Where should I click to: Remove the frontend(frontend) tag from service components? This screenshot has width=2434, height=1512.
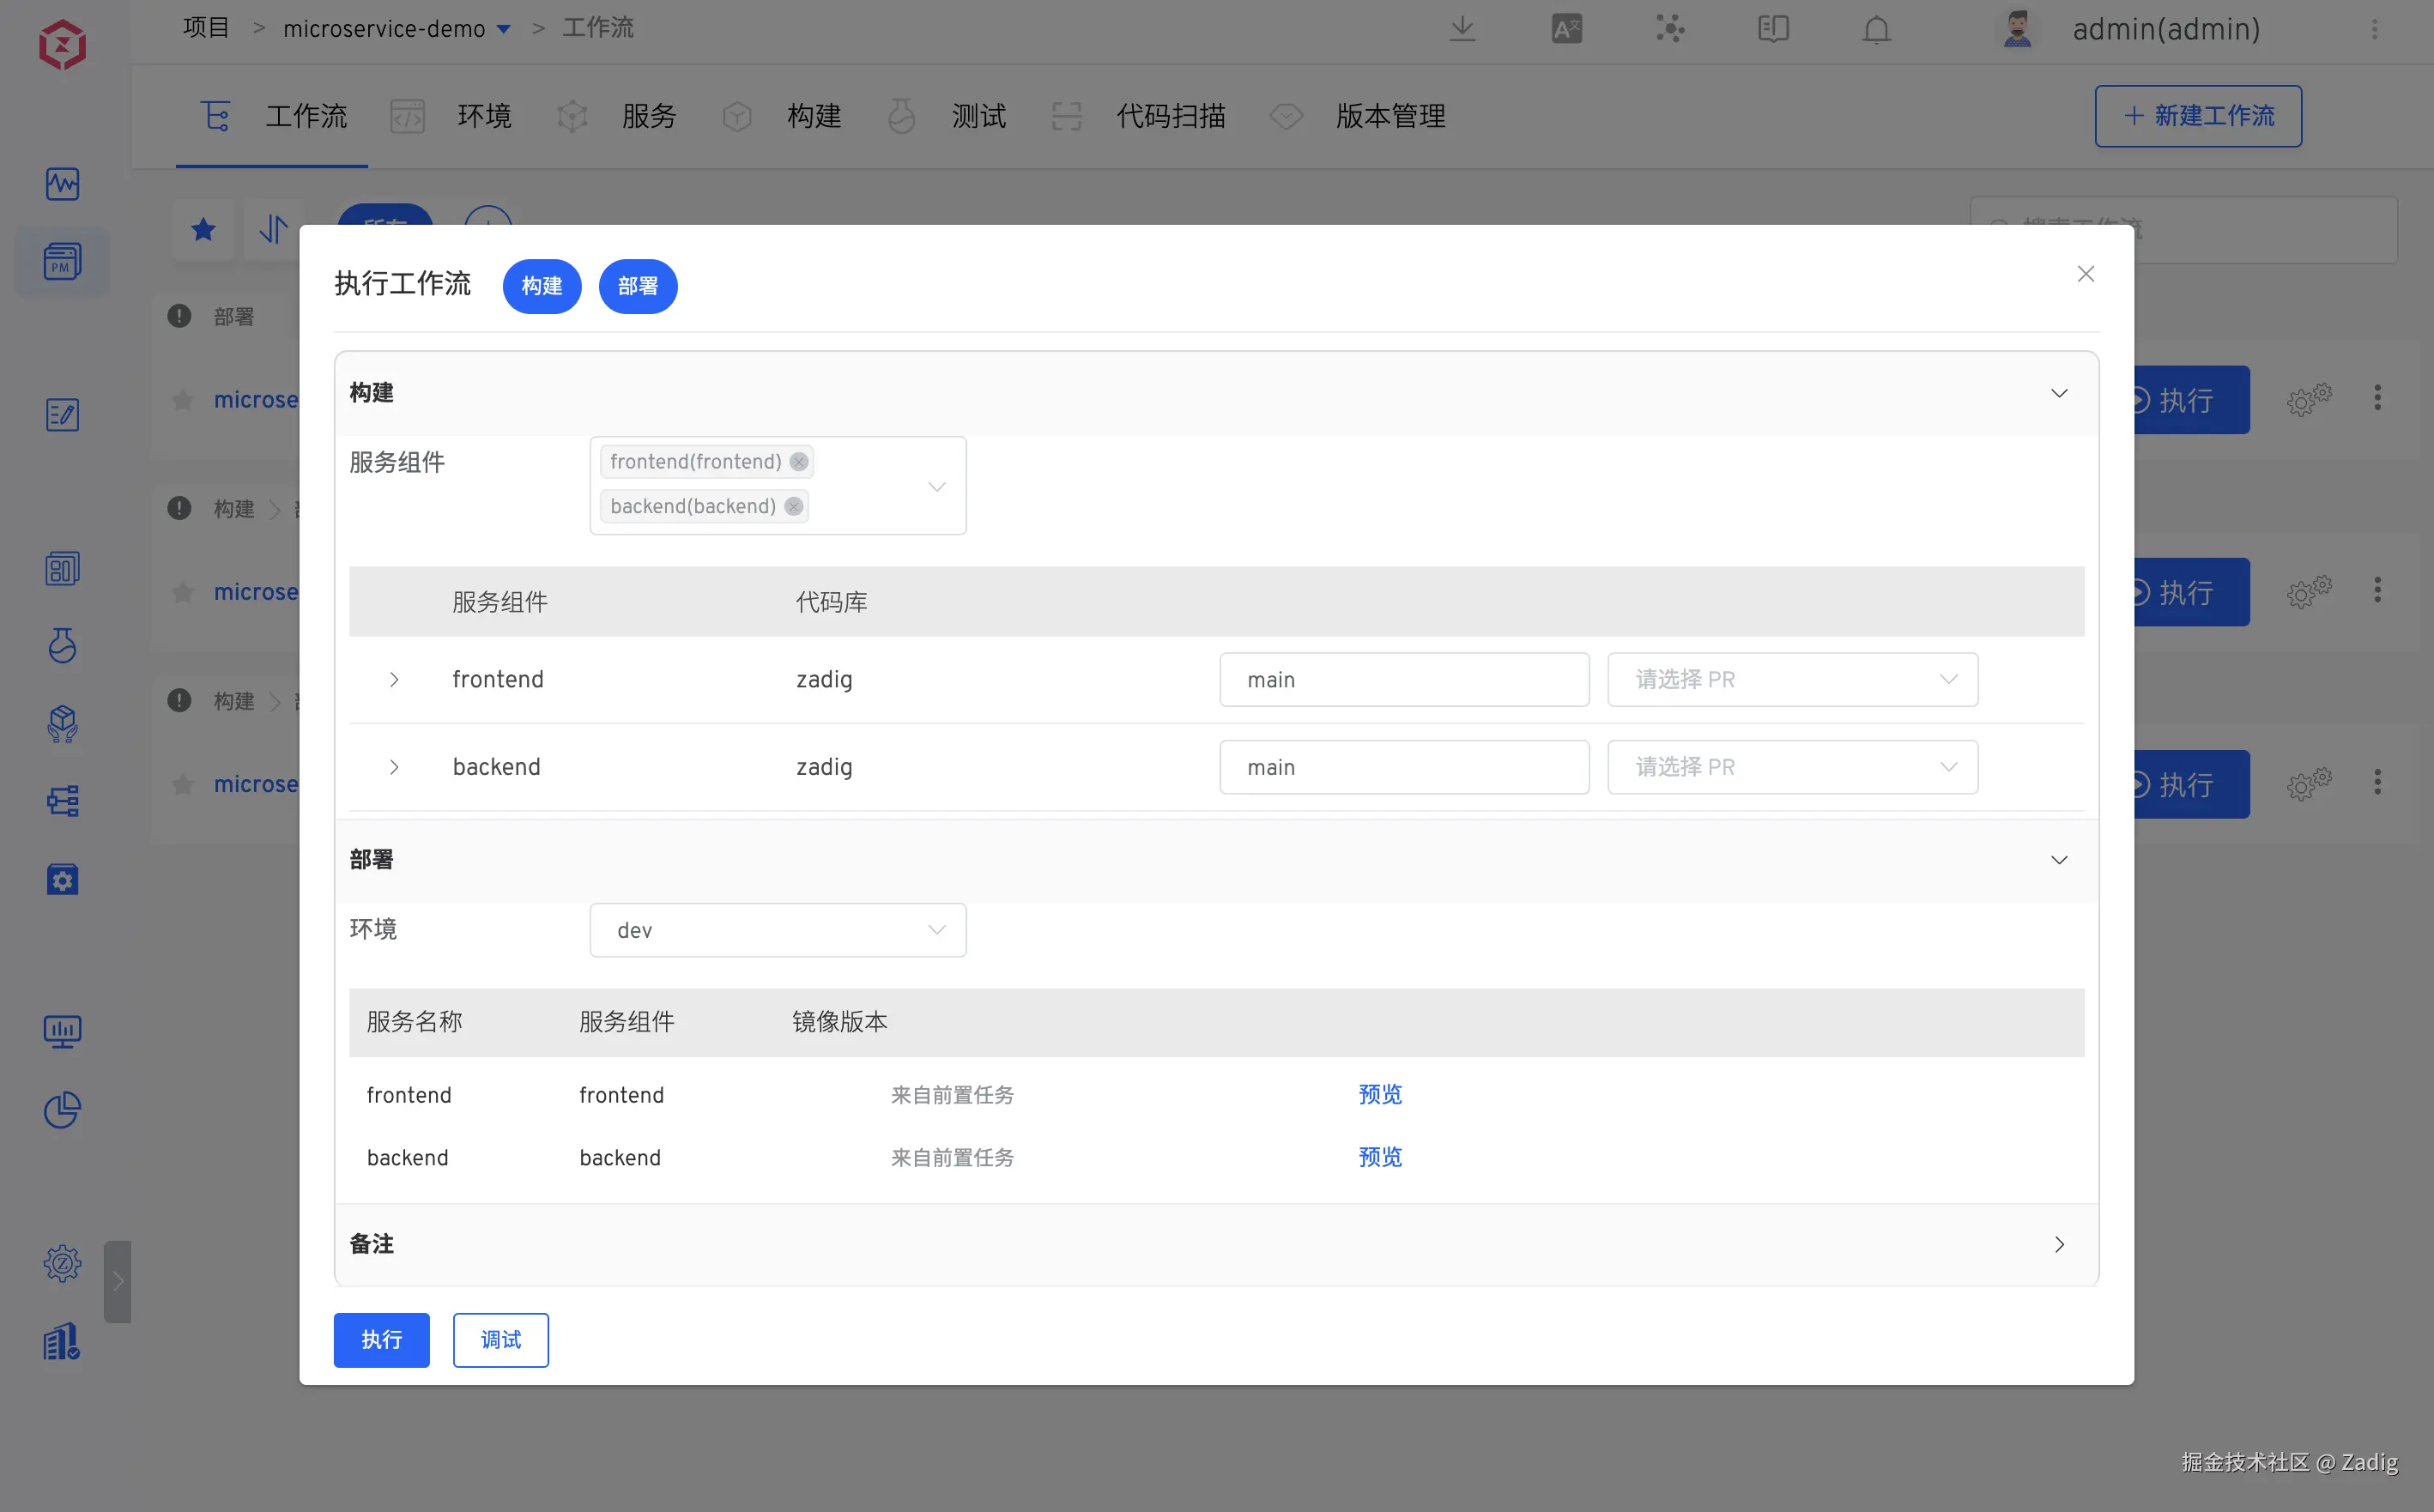click(x=798, y=461)
